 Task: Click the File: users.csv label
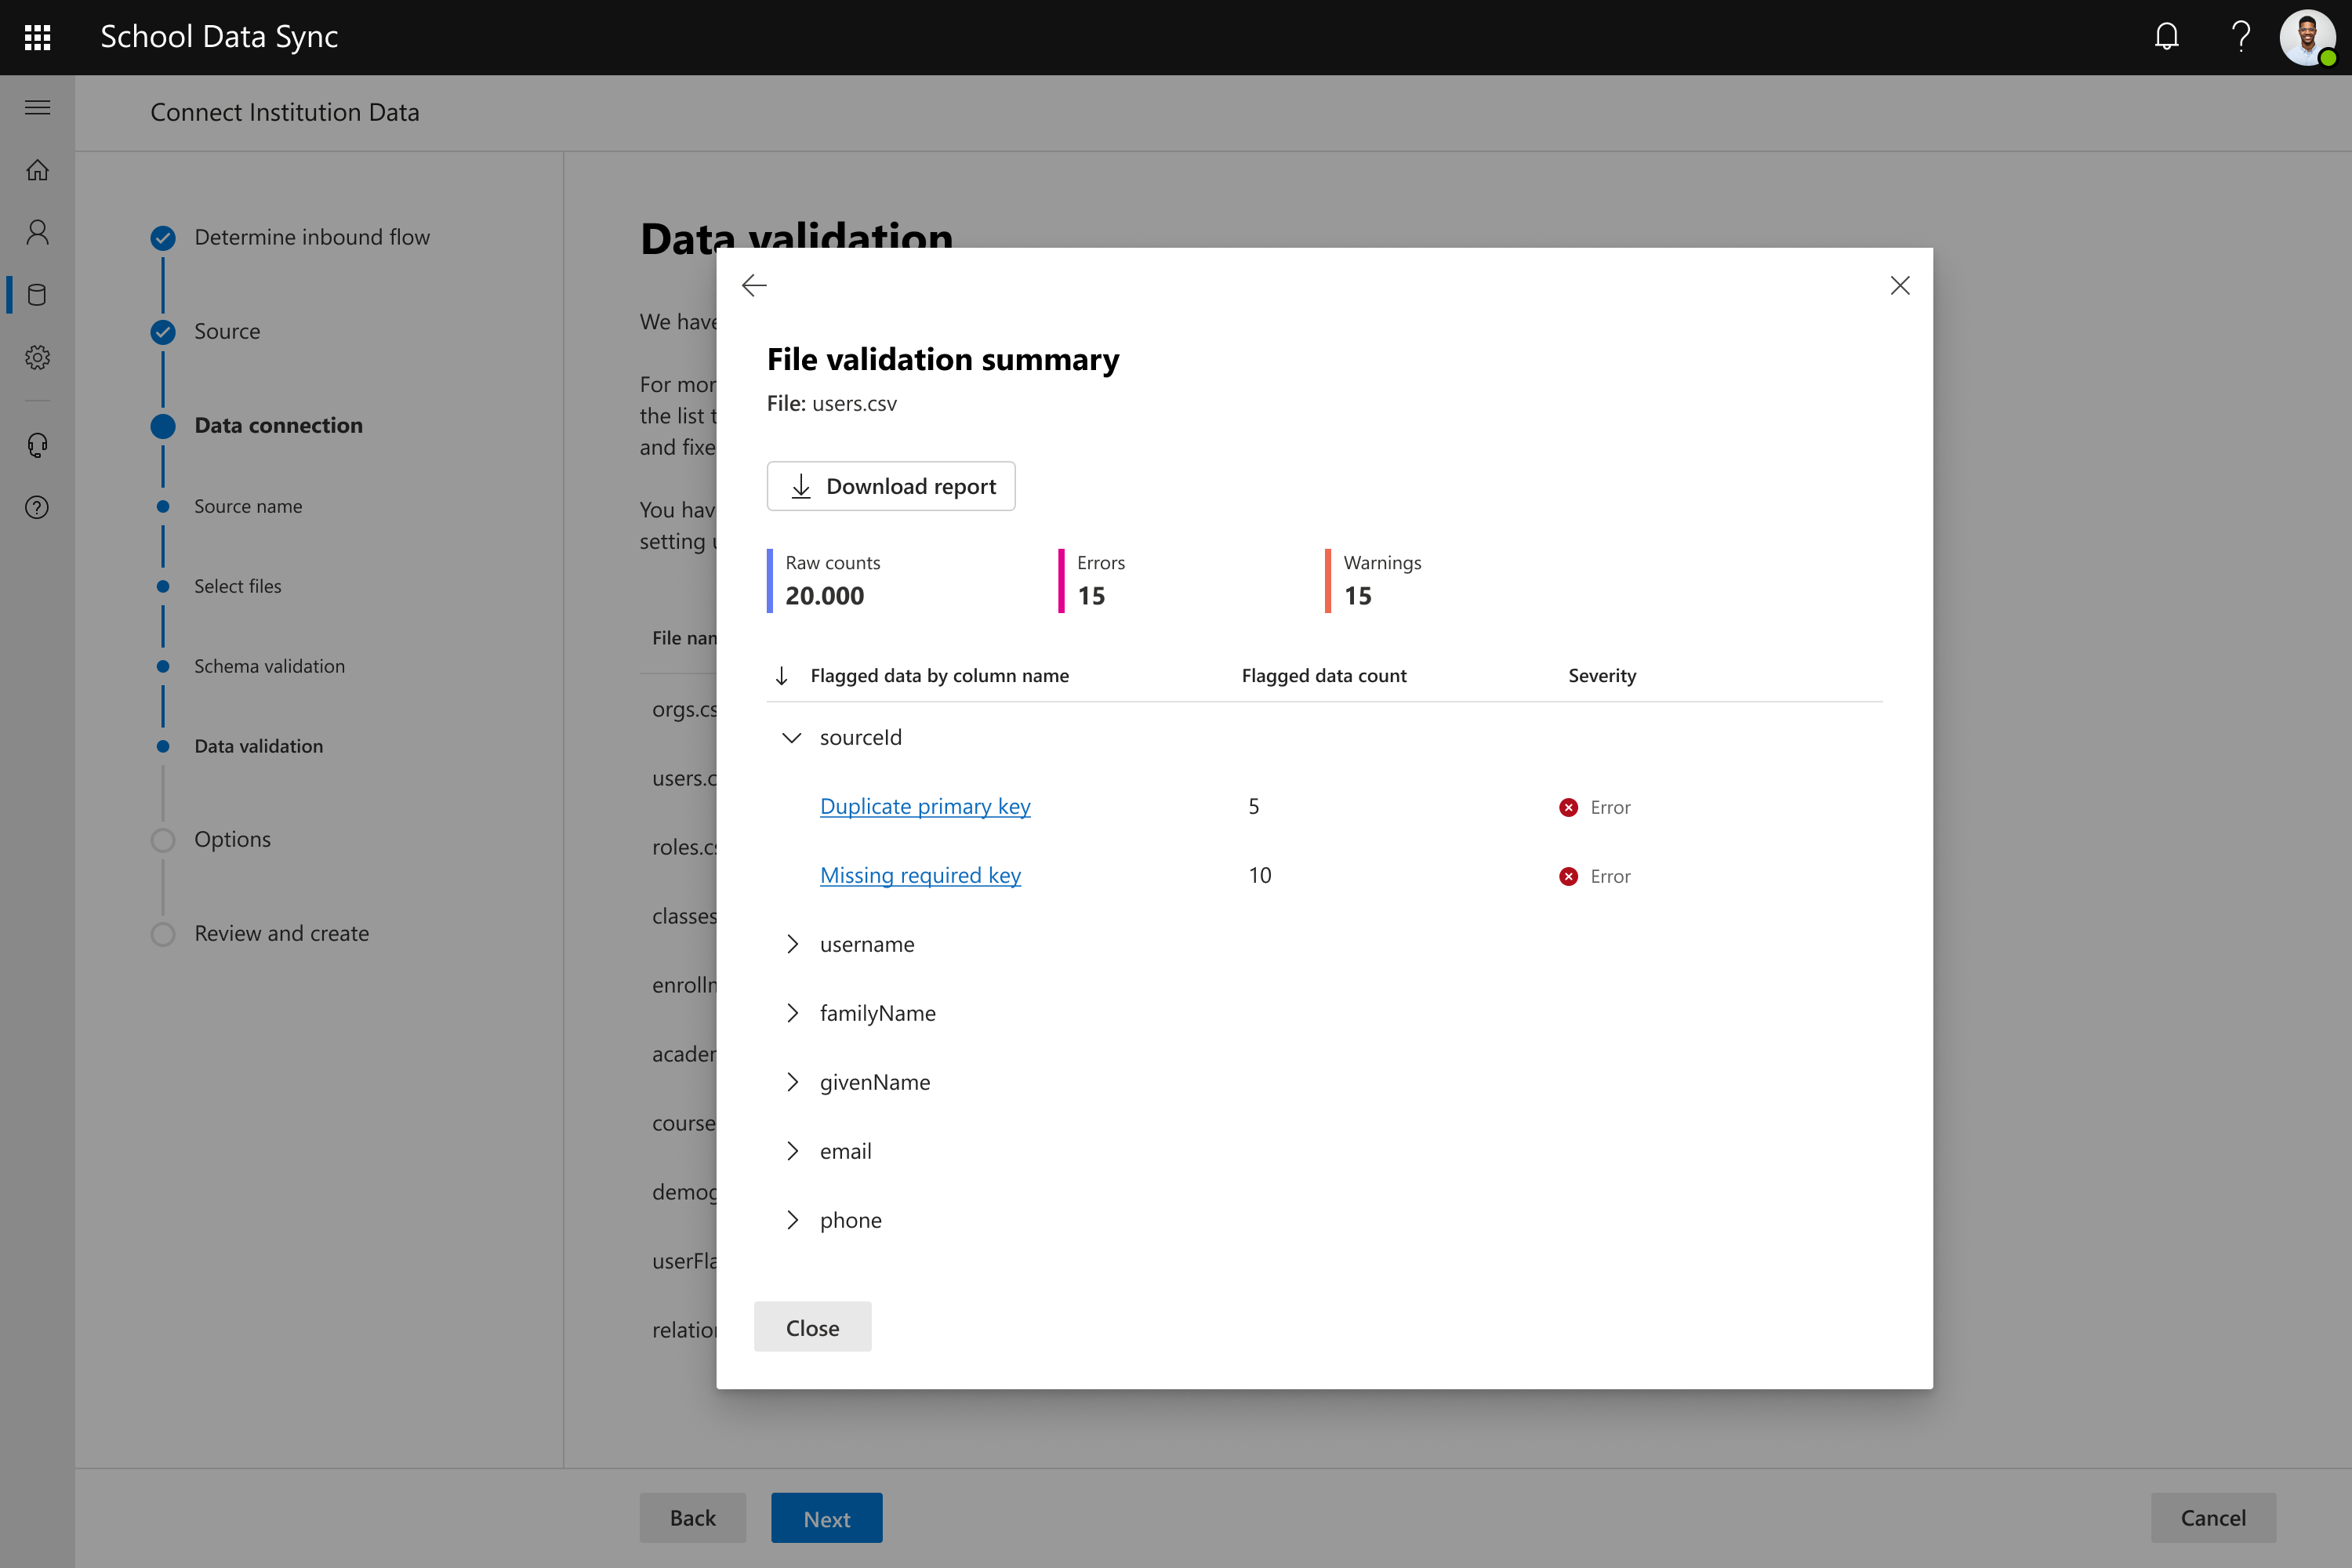click(832, 403)
